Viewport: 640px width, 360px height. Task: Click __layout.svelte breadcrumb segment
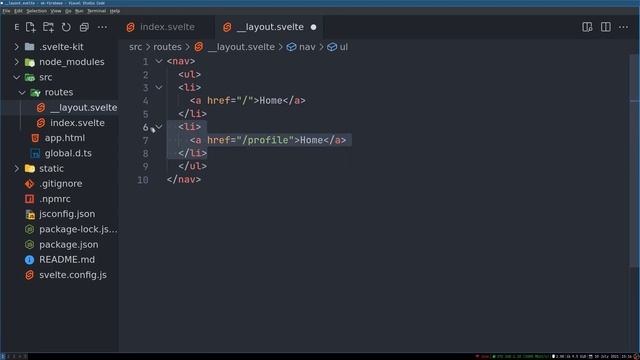[241, 47]
